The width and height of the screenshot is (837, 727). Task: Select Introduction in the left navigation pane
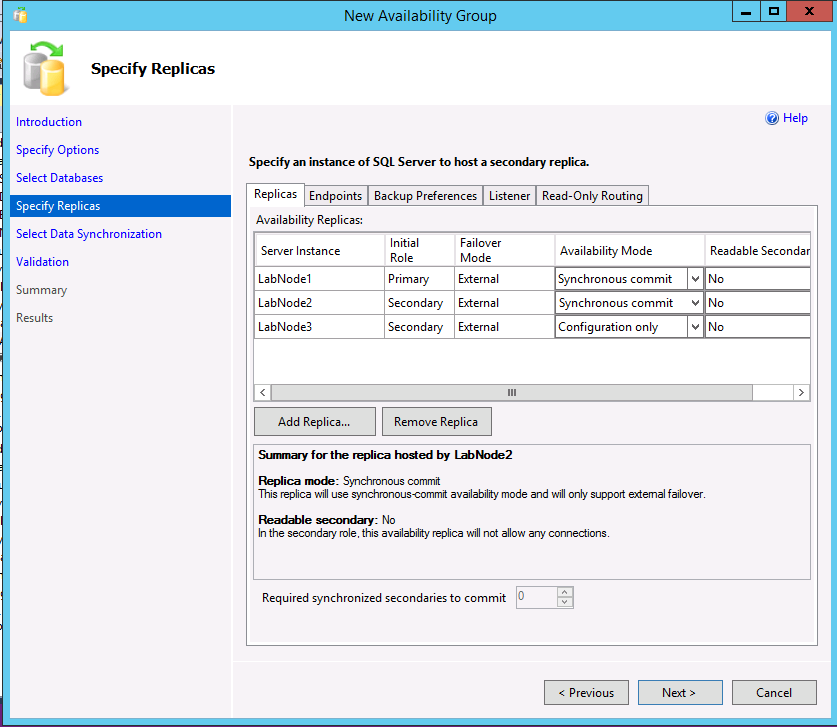click(x=49, y=121)
